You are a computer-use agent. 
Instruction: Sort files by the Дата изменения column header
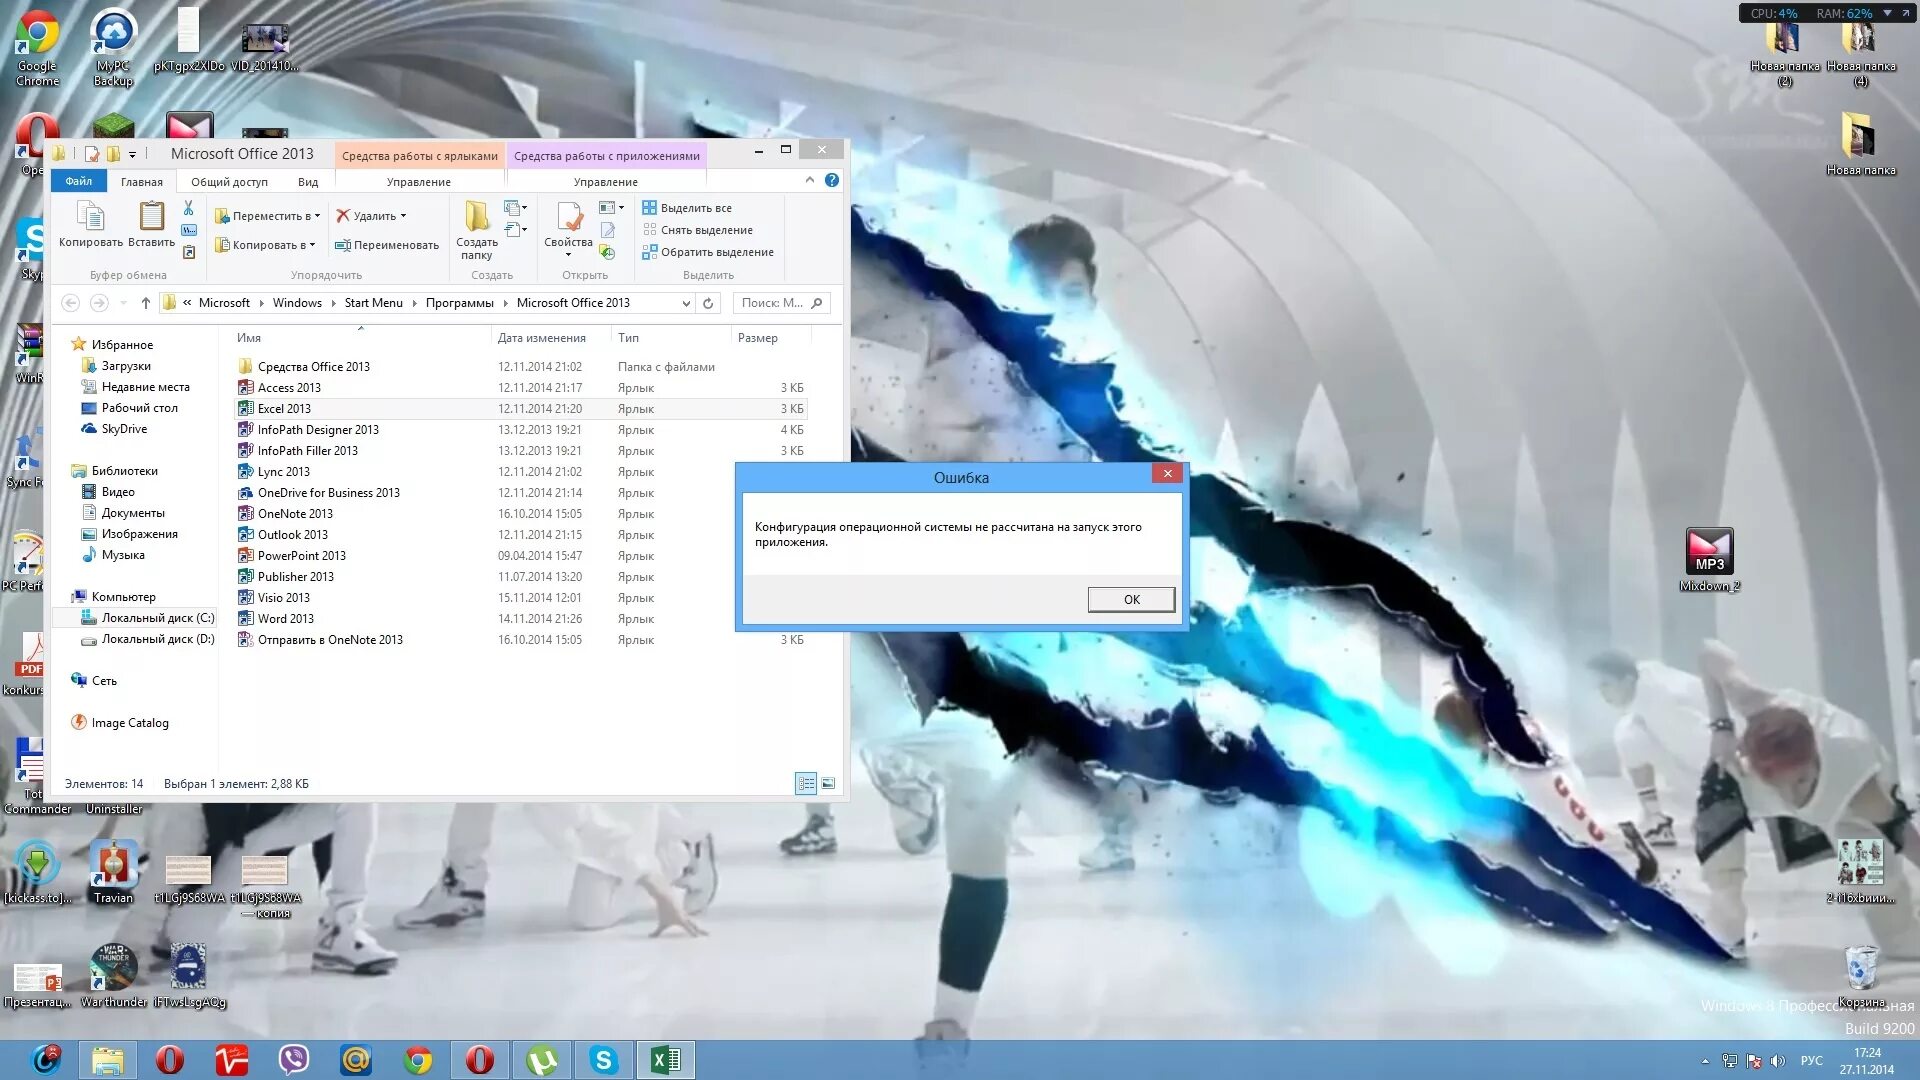click(x=552, y=338)
